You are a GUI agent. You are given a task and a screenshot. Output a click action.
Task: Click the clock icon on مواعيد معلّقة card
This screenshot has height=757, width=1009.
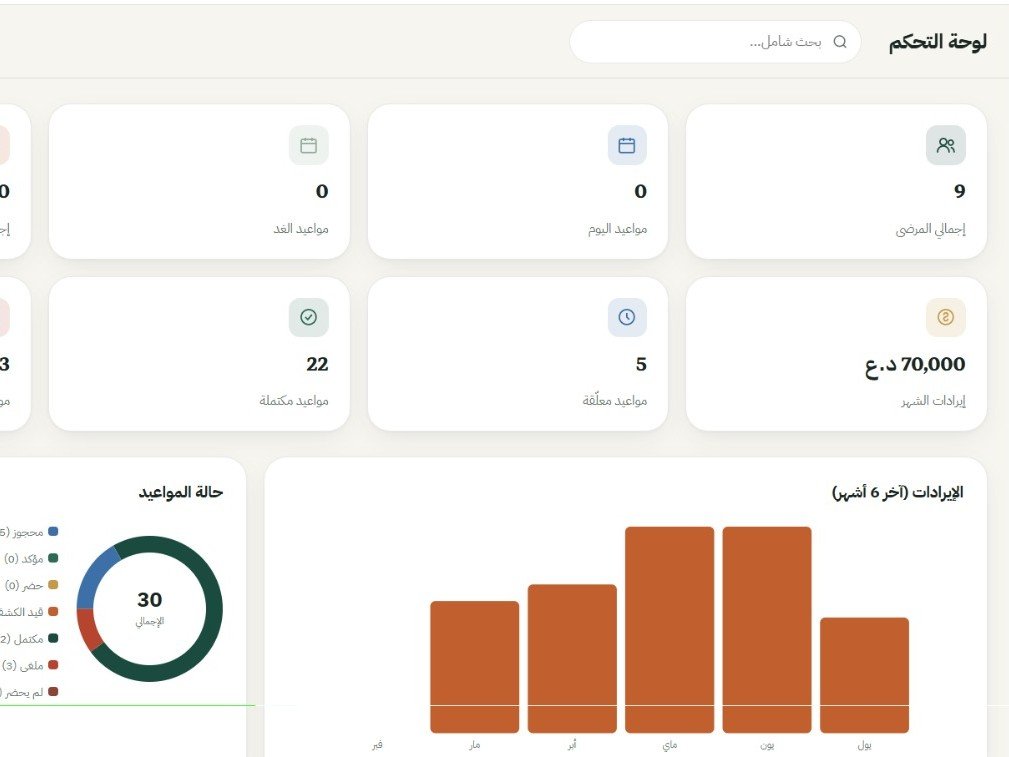click(627, 317)
